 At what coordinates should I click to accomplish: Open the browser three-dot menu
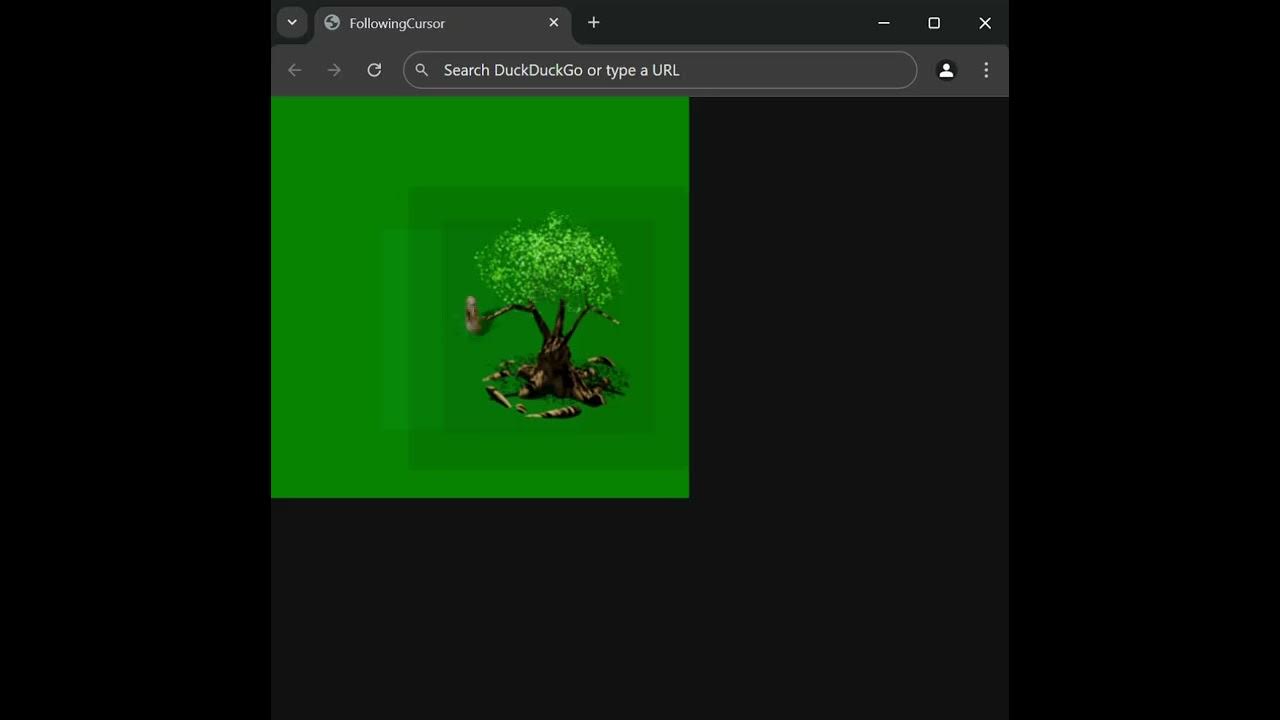986,70
